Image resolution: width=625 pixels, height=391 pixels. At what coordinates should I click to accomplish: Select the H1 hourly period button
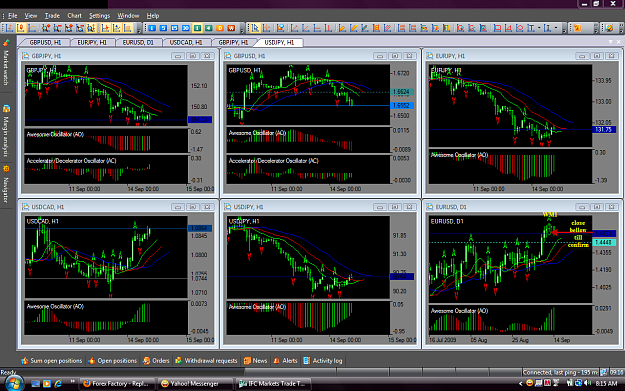[197, 28]
